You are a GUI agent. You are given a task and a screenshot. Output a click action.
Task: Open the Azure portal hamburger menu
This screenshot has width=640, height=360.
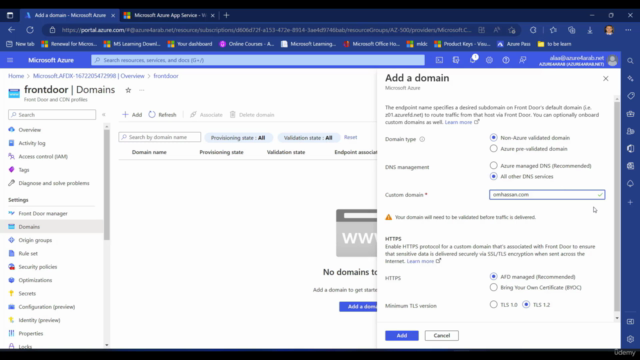pyautogui.click(x=10, y=60)
